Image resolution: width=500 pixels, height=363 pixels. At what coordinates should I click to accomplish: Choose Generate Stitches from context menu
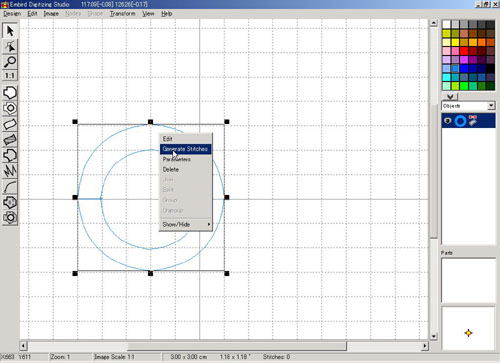tap(186, 149)
